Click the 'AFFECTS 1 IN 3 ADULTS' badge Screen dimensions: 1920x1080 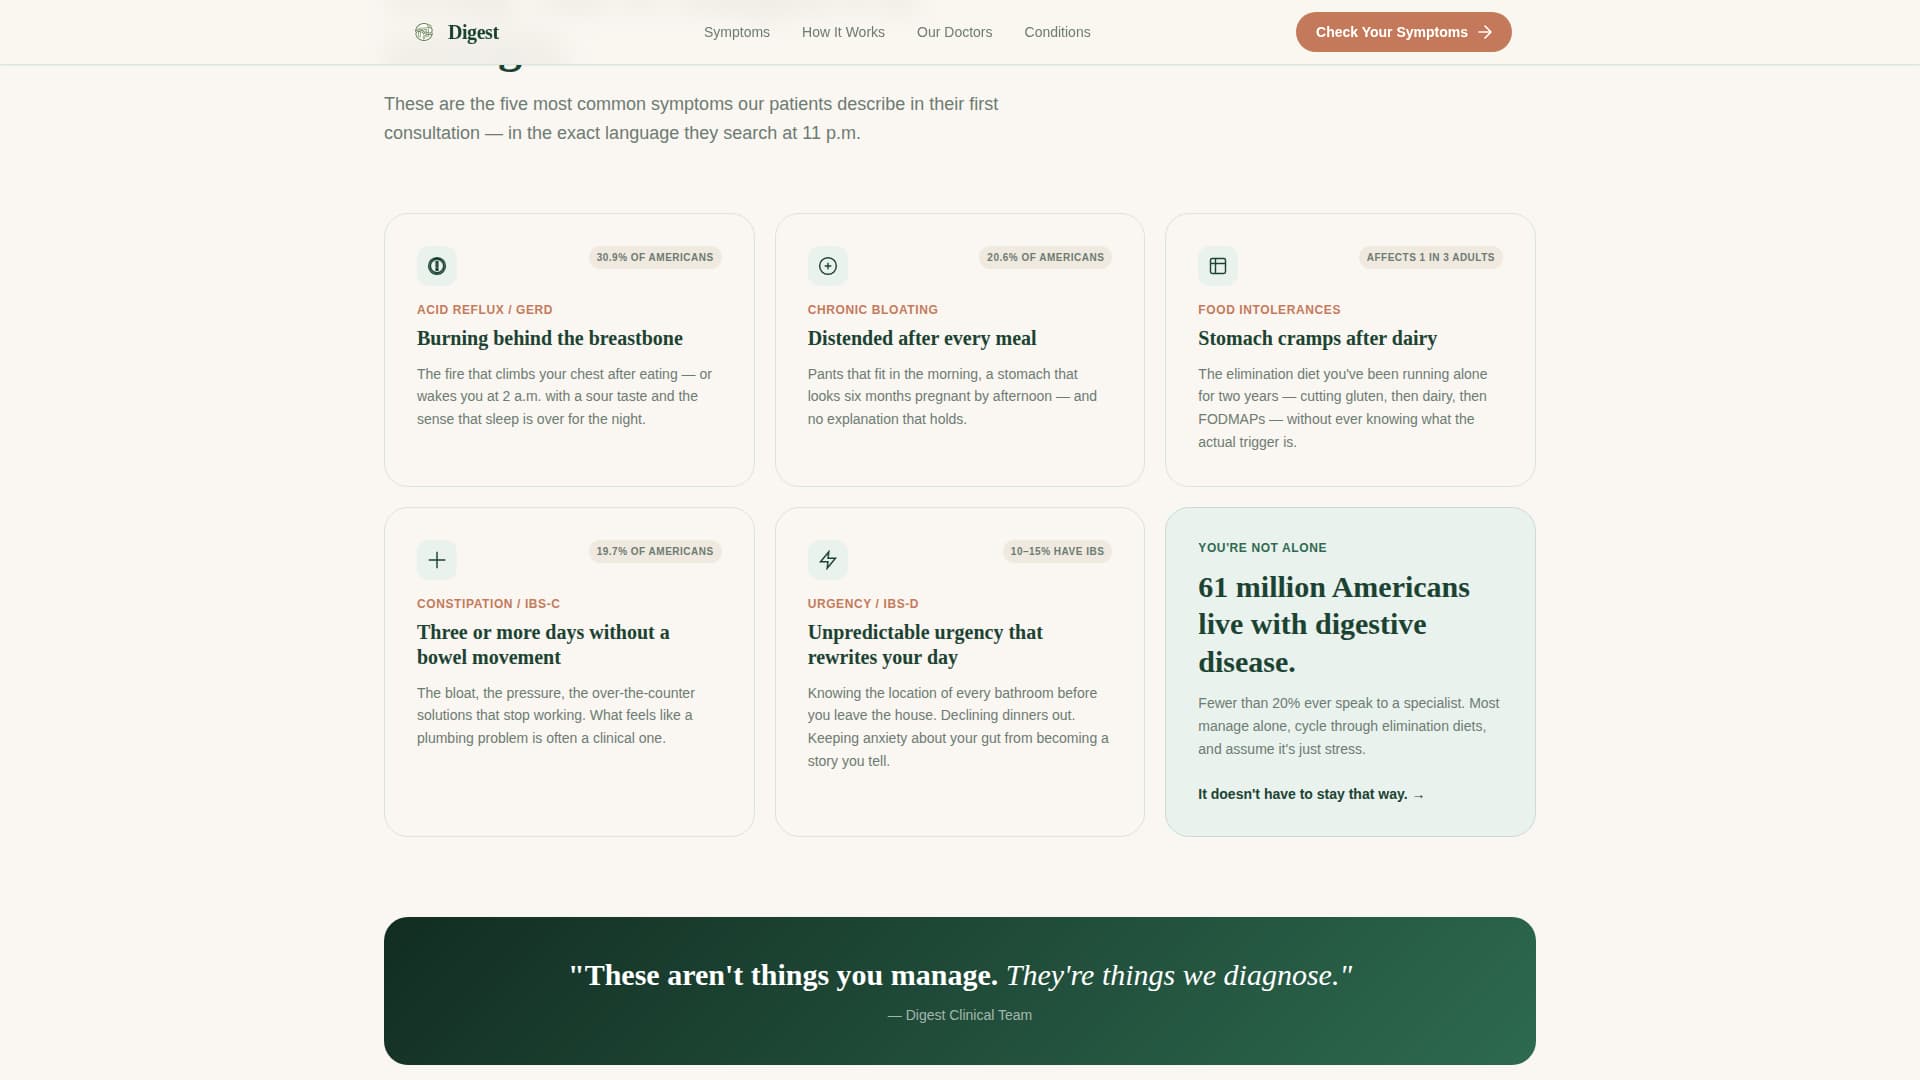pyautogui.click(x=1430, y=257)
